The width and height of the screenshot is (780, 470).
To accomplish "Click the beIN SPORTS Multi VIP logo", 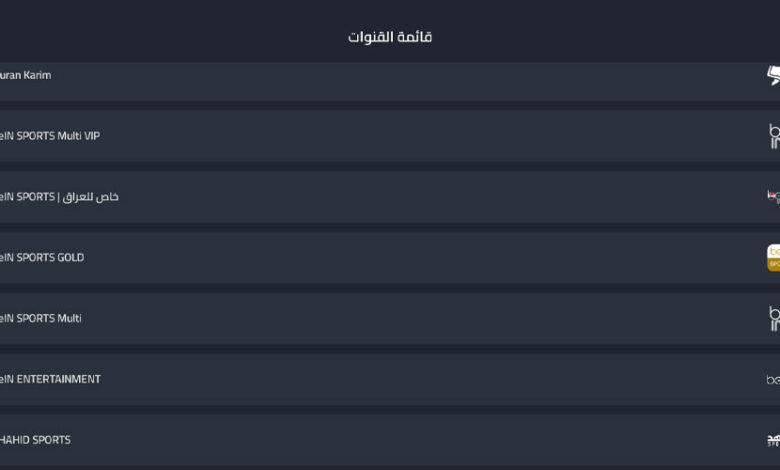I will 773,136.
